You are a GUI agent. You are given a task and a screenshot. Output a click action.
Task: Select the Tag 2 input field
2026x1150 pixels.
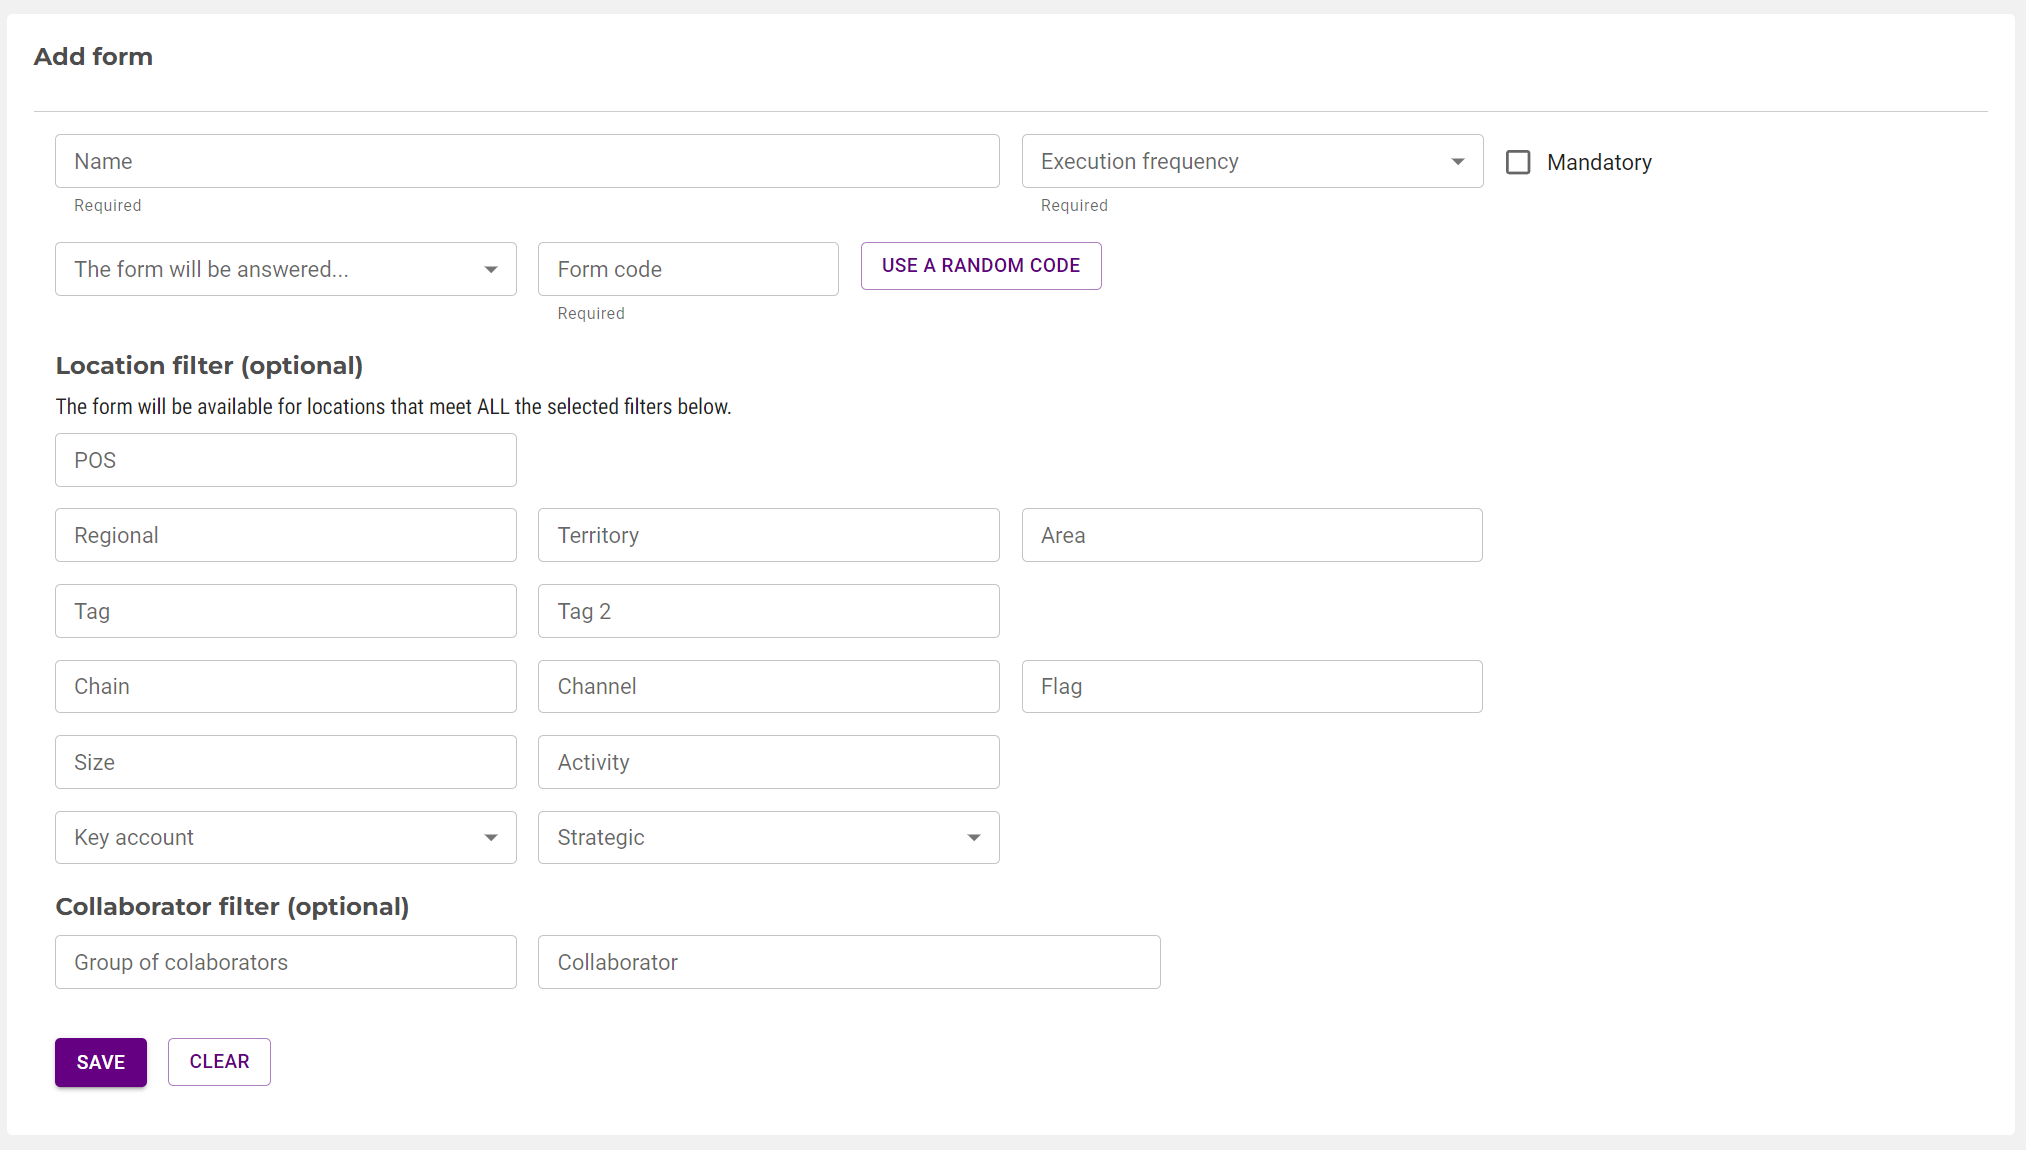point(768,612)
